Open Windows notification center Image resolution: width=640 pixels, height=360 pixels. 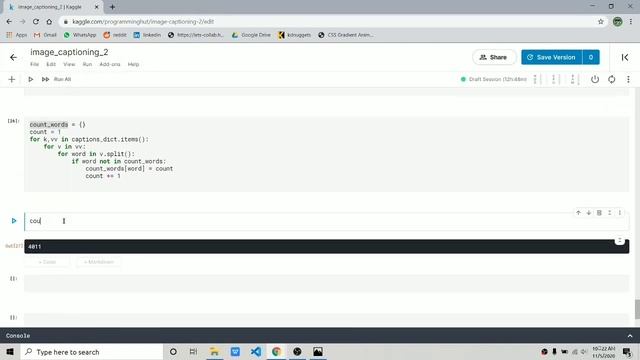point(627,352)
